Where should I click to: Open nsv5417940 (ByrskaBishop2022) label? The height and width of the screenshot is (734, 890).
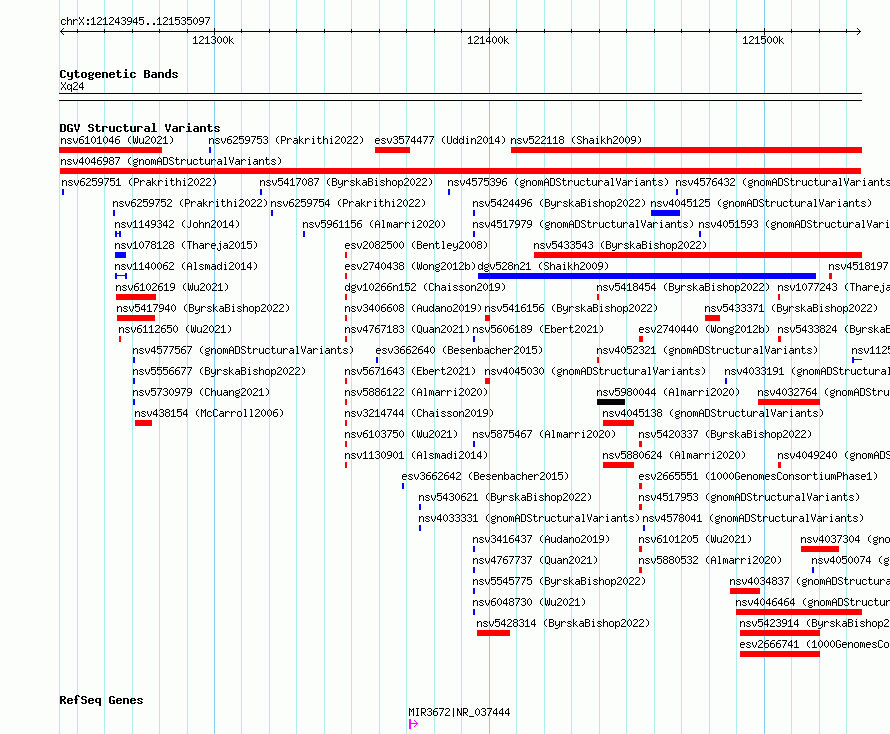[x=203, y=308]
